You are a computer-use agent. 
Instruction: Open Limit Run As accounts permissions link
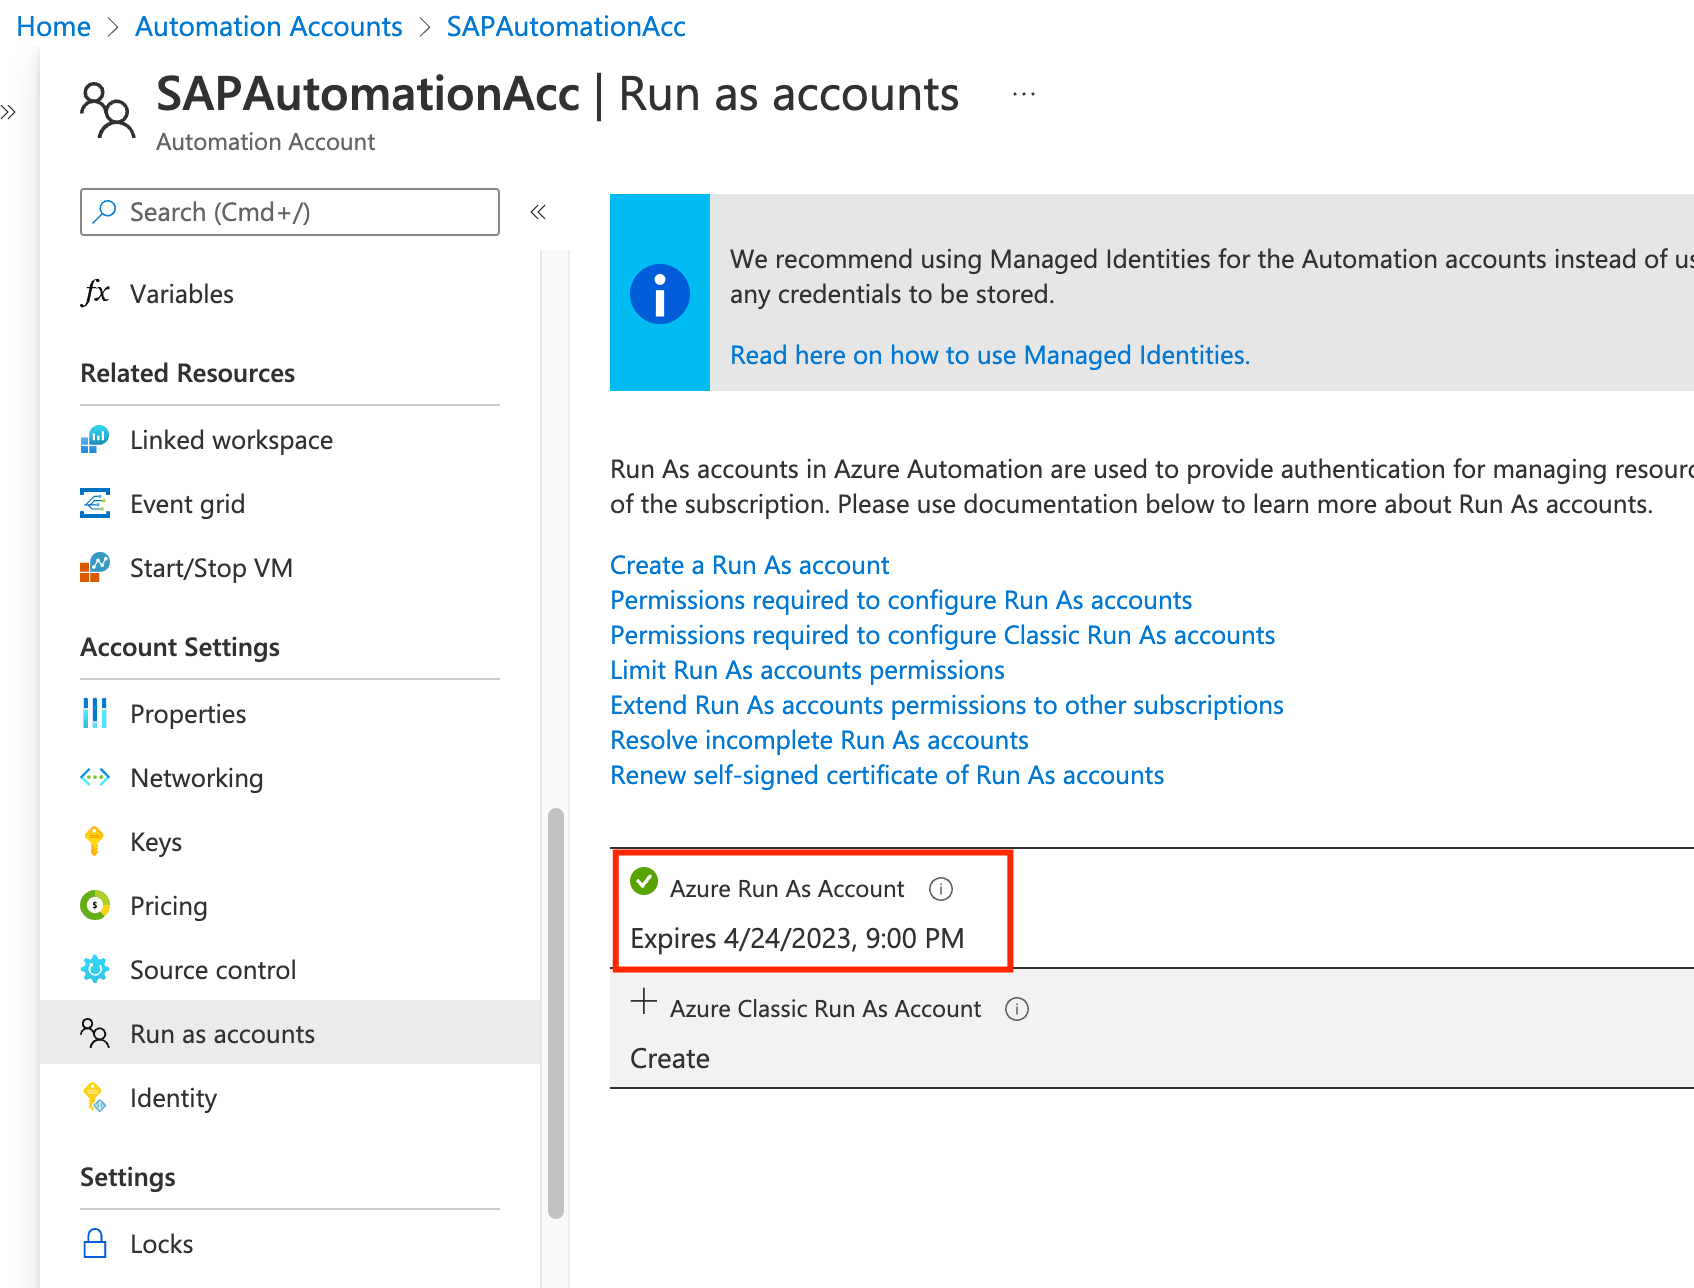(807, 670)
